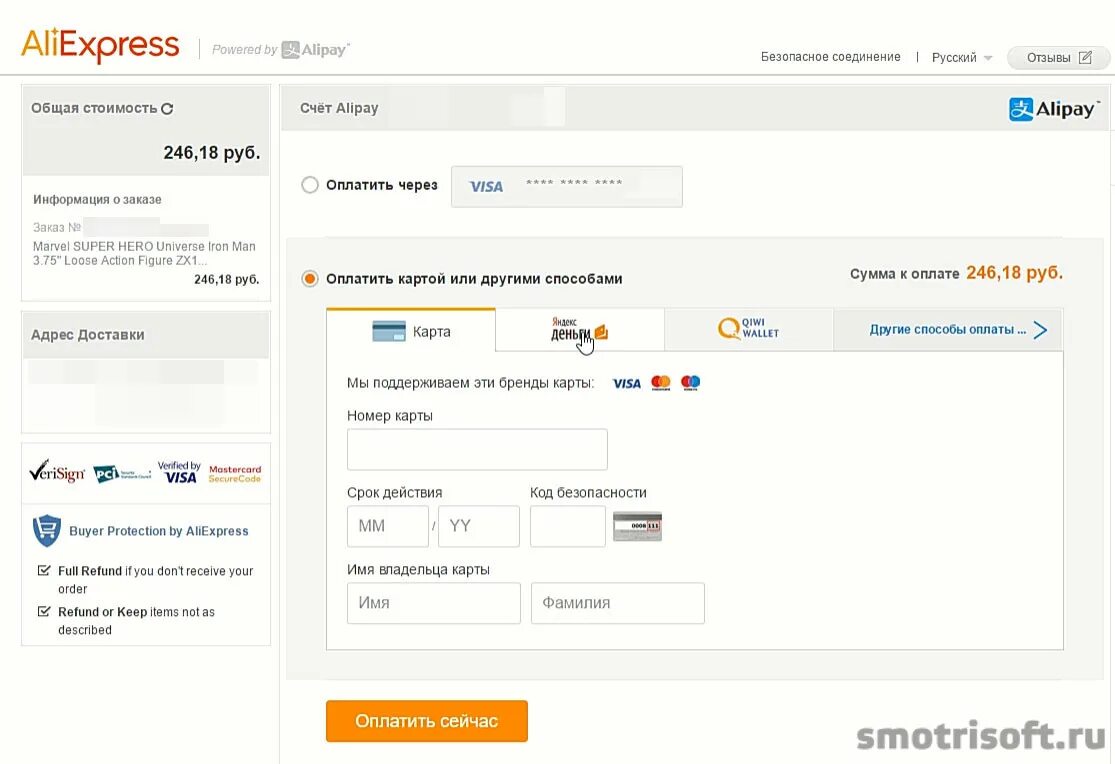Click the credit card icon on Карта tab
The image size is (1115, 764).
(x=389, y=331)
